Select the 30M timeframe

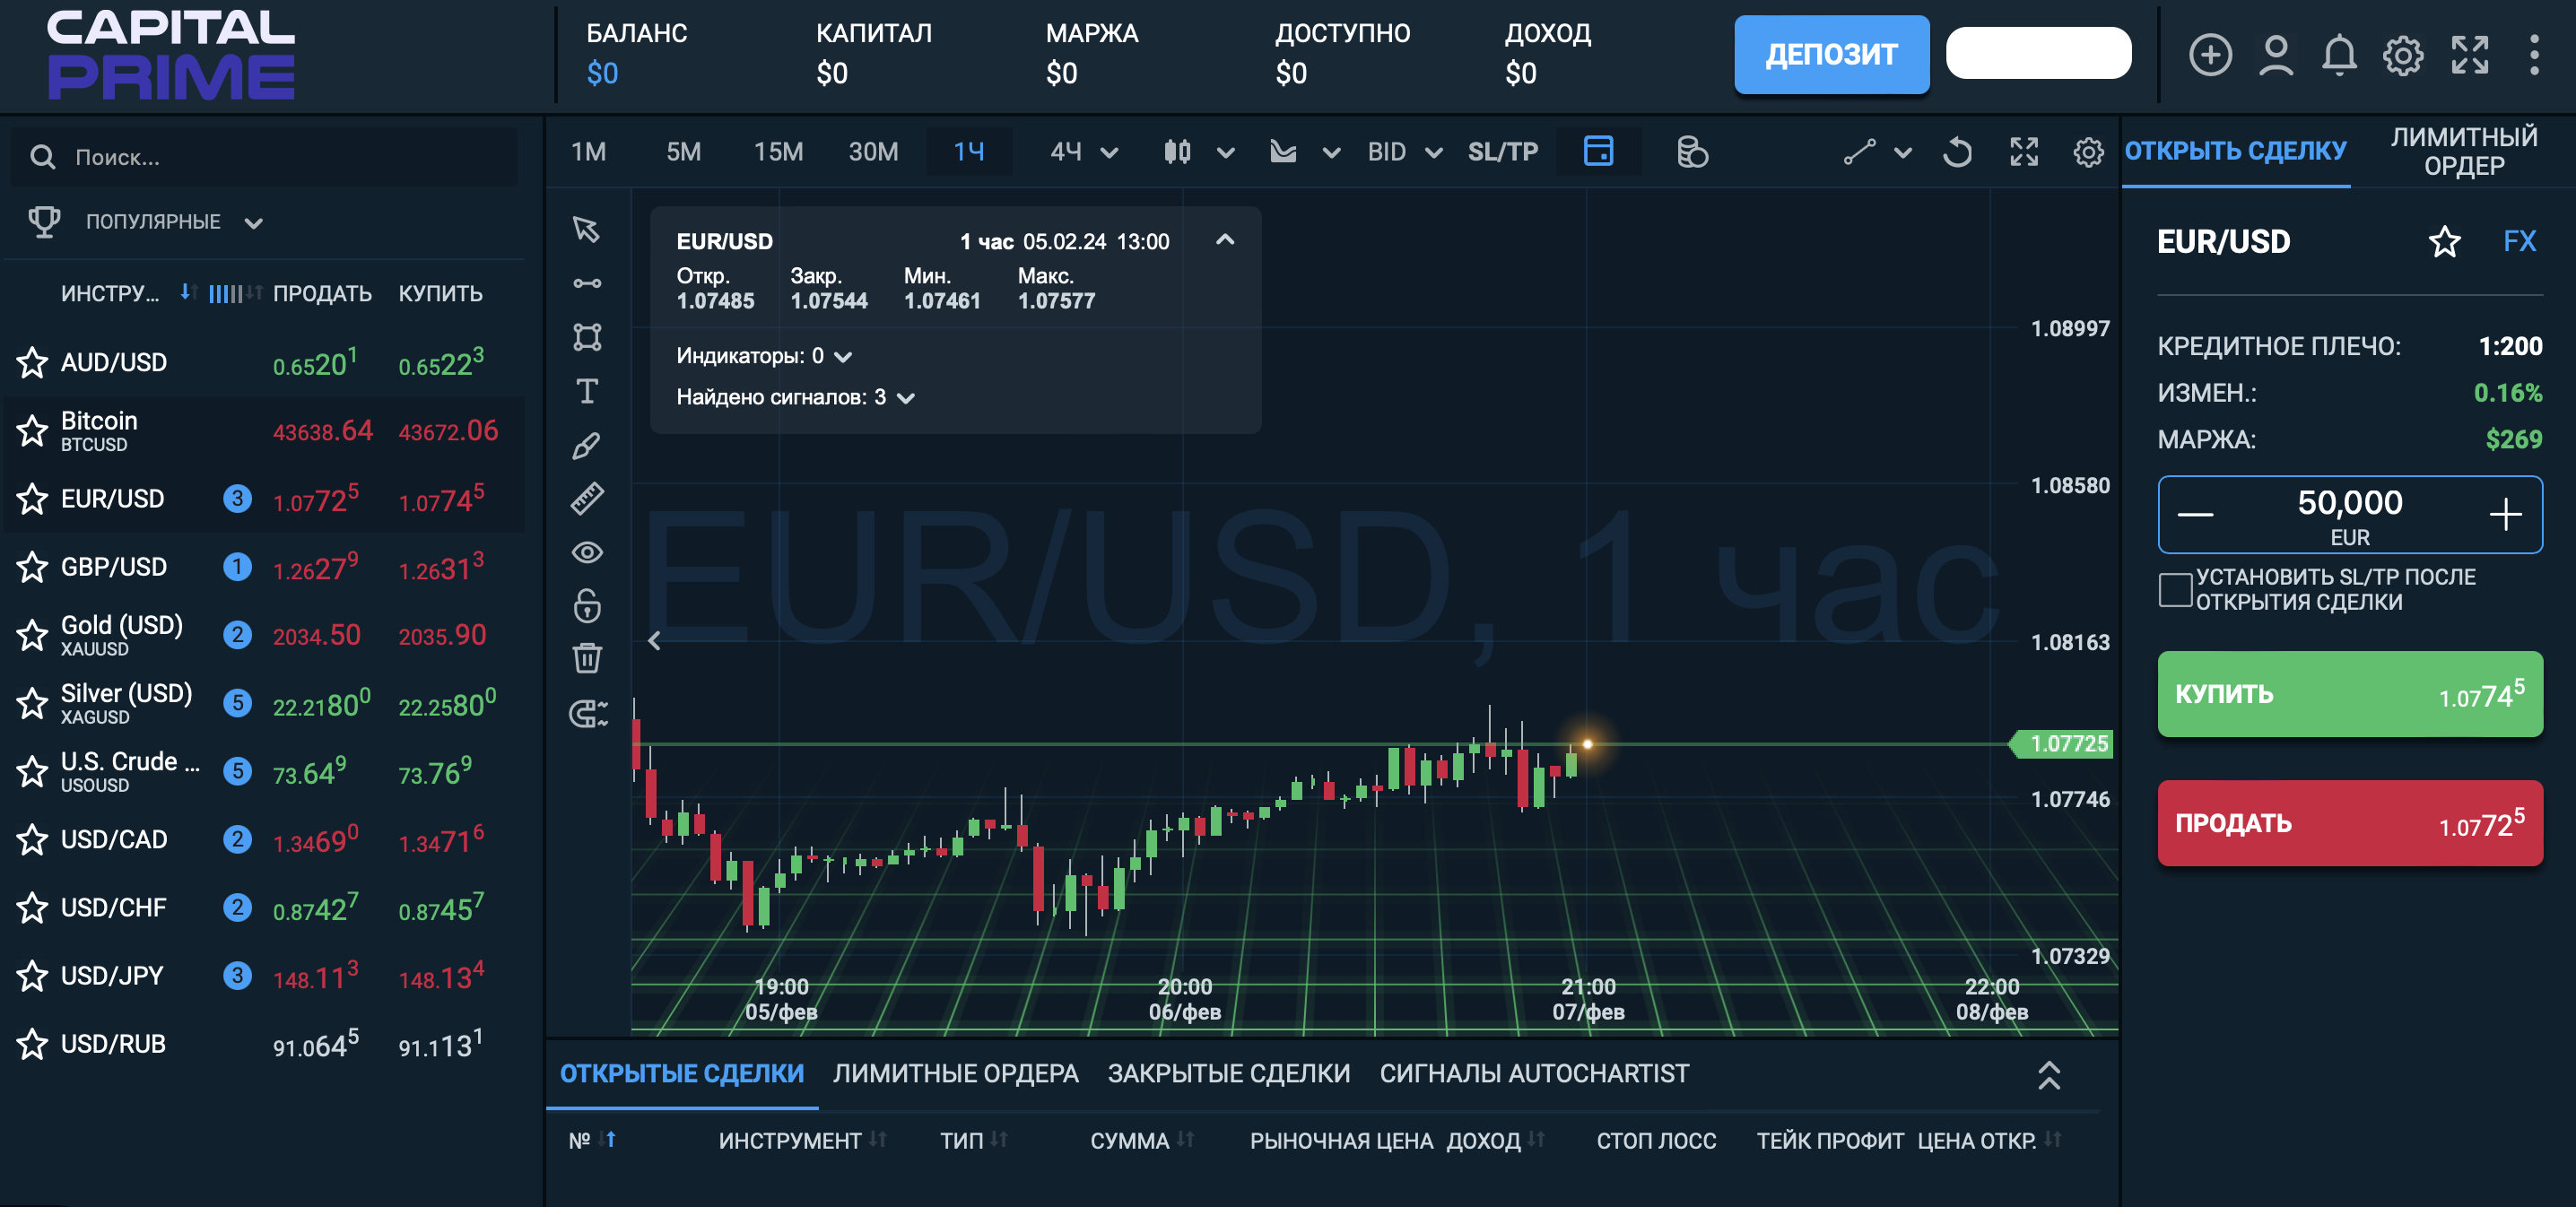click(x=873, y=152)
